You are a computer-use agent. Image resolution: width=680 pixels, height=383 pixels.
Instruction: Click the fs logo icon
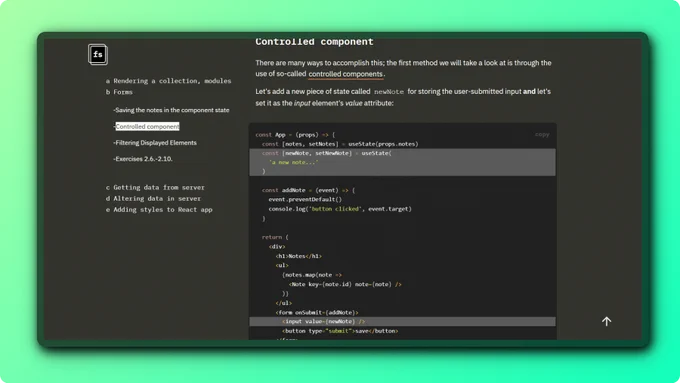(98, 55)
